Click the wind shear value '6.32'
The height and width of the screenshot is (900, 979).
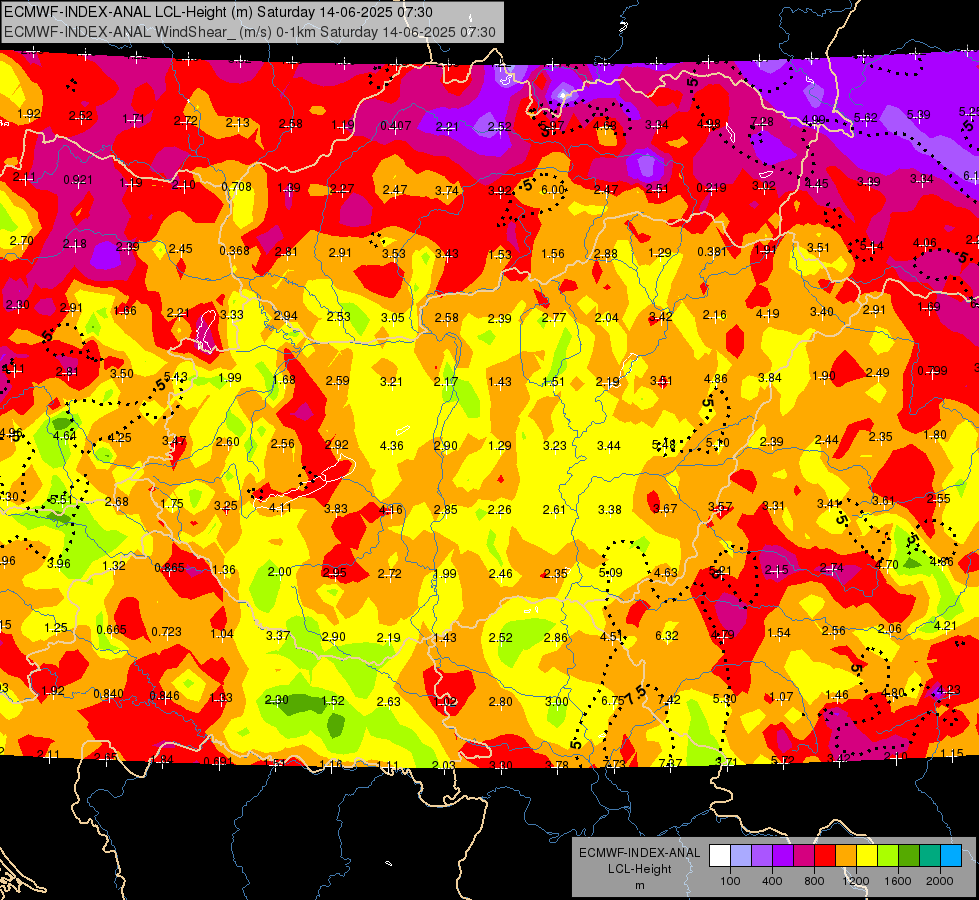pos(667,636)
